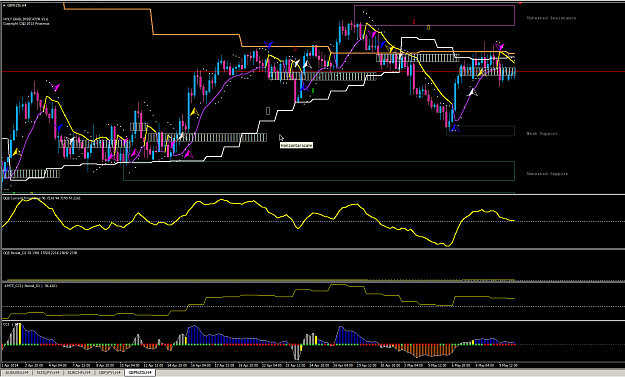The image size is (625, 377).
Task: Switch to the AUDUSD,H4 chart tab
Action: click(x=17, y=373)
